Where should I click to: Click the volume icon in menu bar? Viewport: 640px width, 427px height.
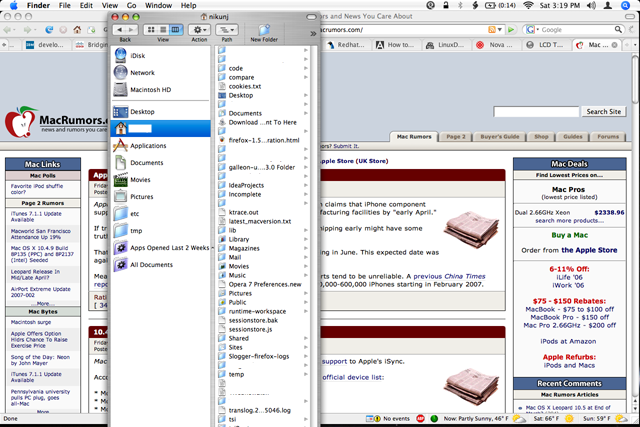tap(591, 5)
